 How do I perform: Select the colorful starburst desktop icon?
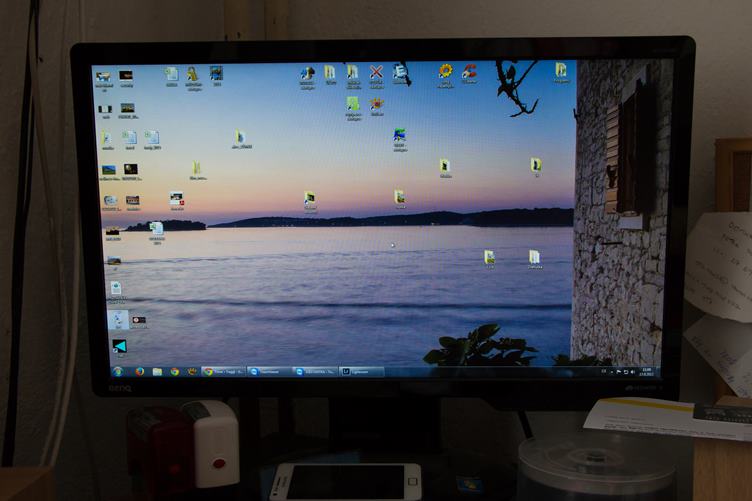(x=376, y=106)
